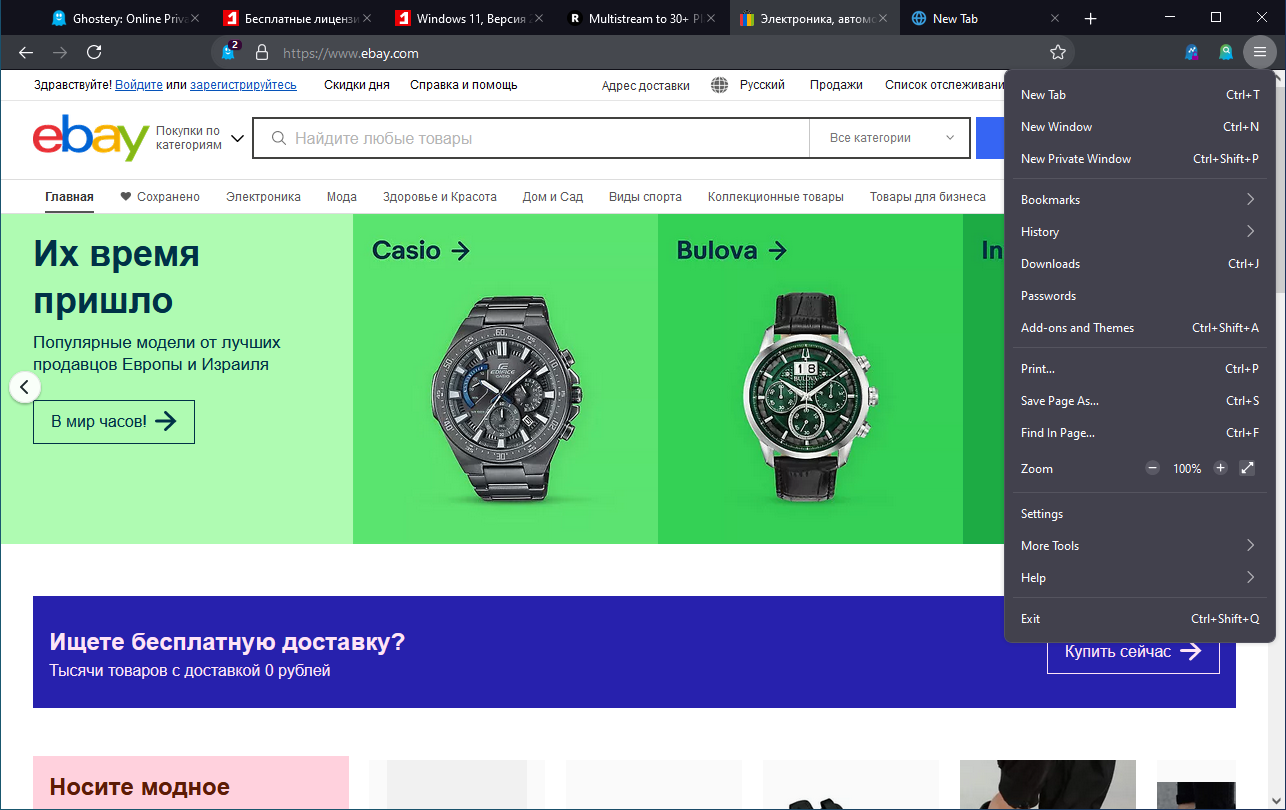1286x810 pixels.
Task: Click the Casio Edifice watch image
Action: pyautogui.click(x=505, y=398)
